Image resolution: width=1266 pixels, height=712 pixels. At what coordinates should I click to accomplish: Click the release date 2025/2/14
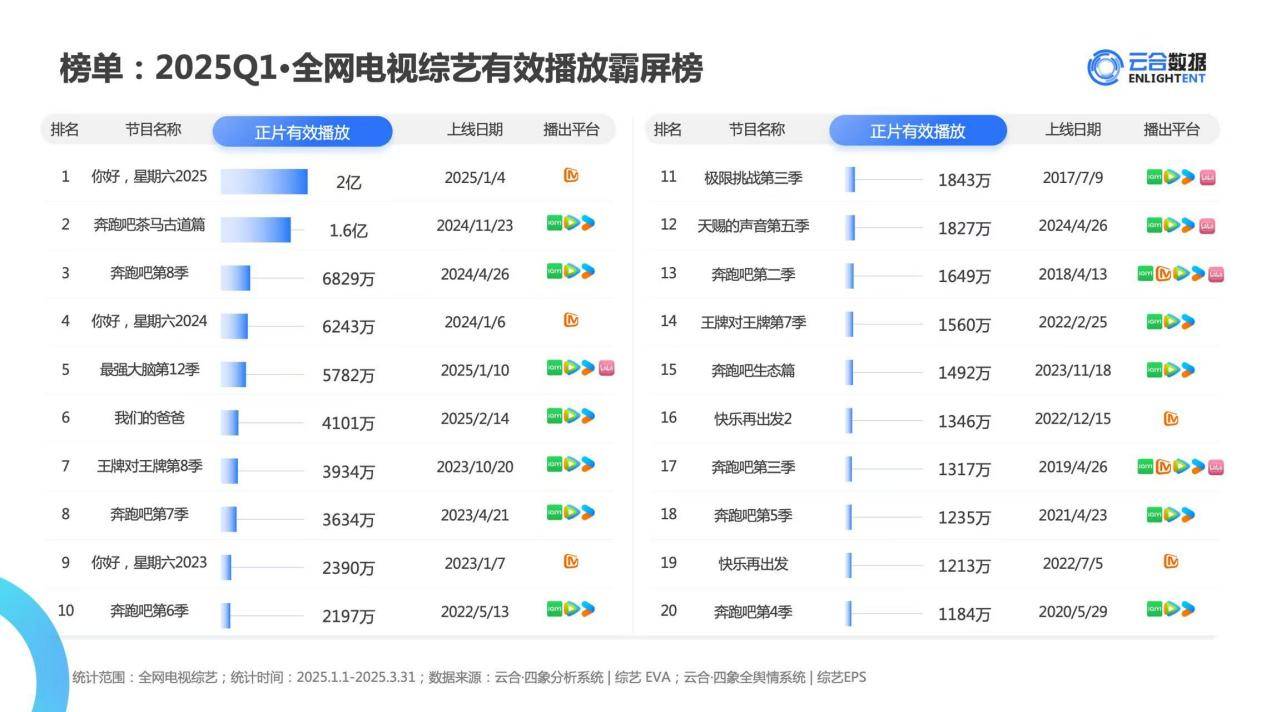(475, 418)
